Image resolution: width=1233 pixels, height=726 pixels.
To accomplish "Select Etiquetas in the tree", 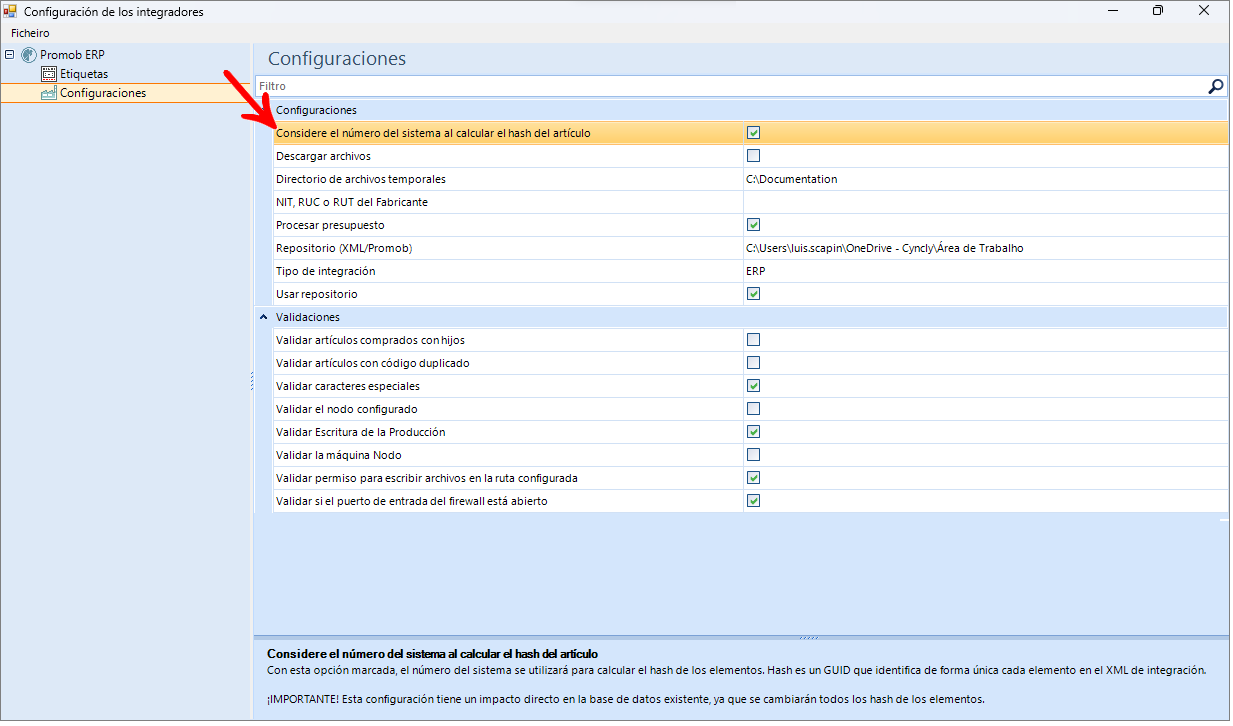I will (84, 74).
